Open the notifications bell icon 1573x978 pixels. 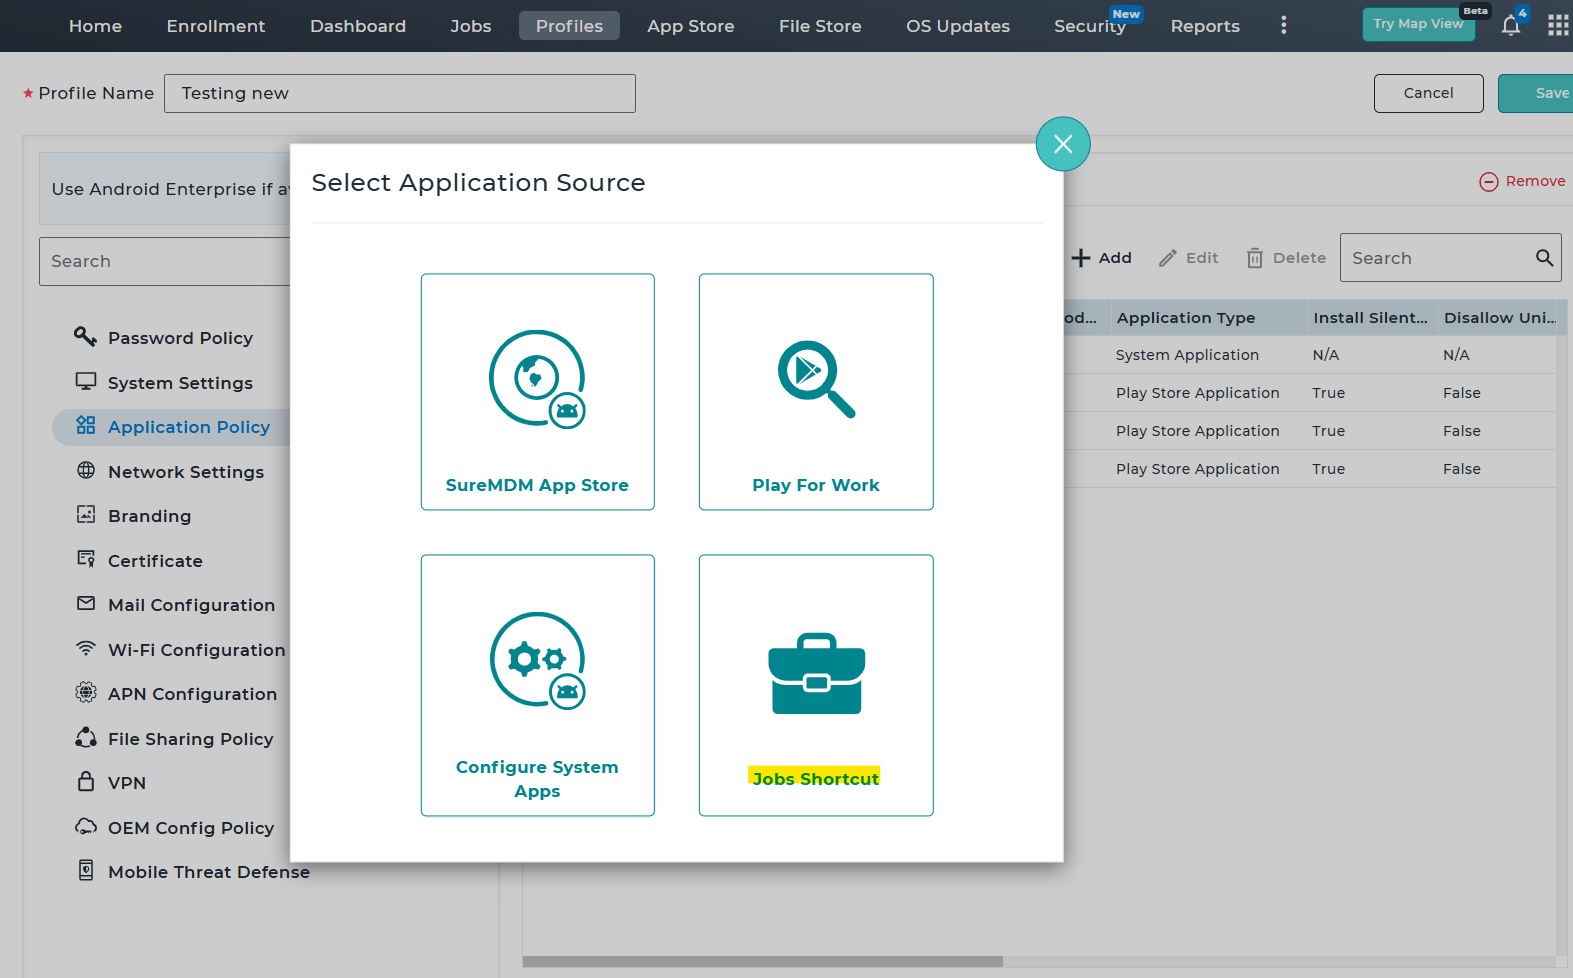(x=1510, y=26)
